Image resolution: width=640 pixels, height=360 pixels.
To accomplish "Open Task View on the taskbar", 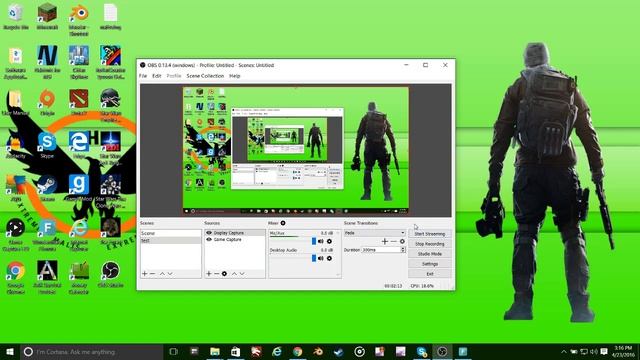I will 173,351.
